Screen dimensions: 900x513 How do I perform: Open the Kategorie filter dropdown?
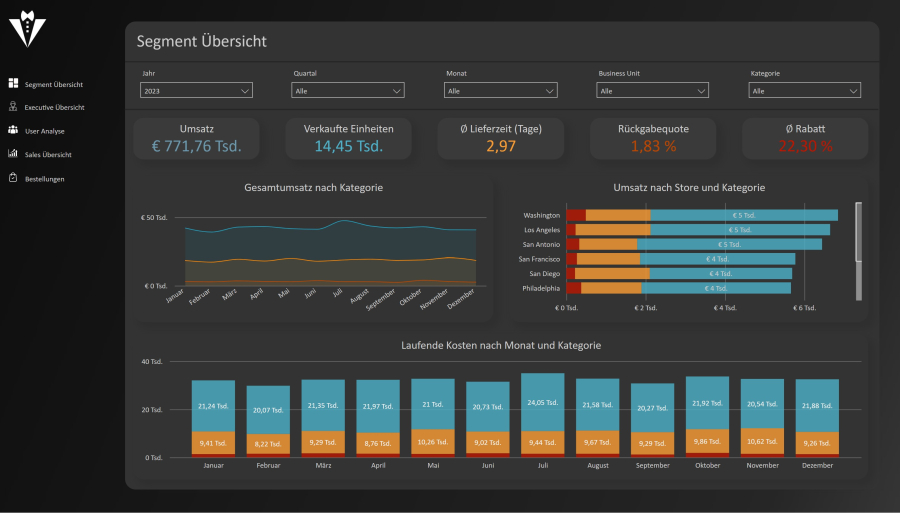click(x=805, y=91)
